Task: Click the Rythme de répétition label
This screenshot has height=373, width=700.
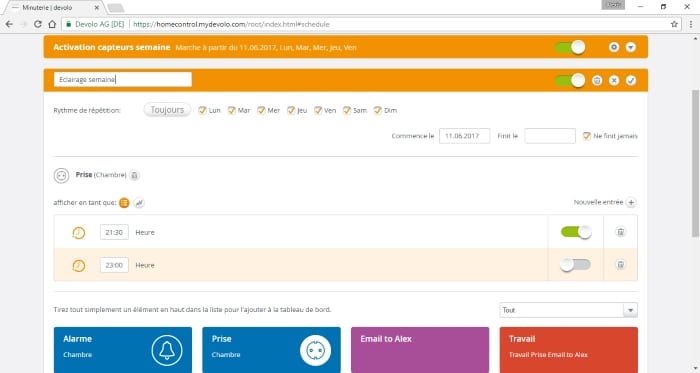Action: pyautogui.click(x=87, y=110)
